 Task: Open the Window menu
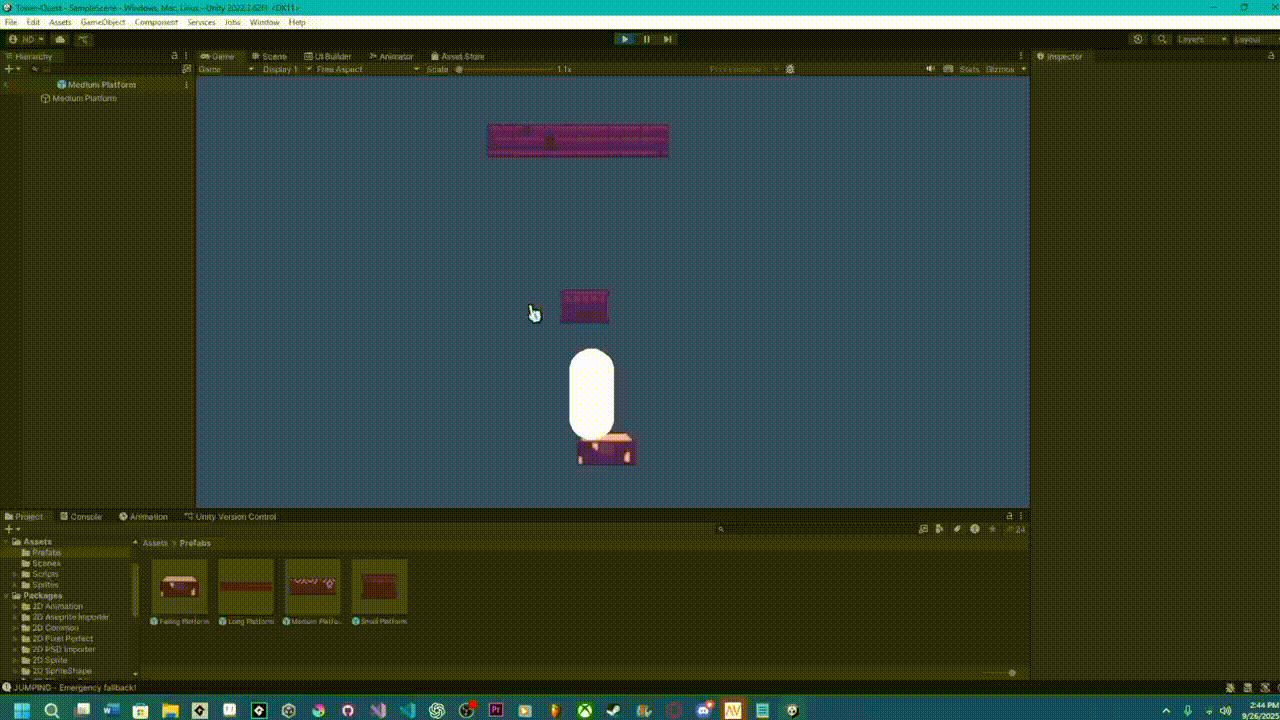point(265,22)
